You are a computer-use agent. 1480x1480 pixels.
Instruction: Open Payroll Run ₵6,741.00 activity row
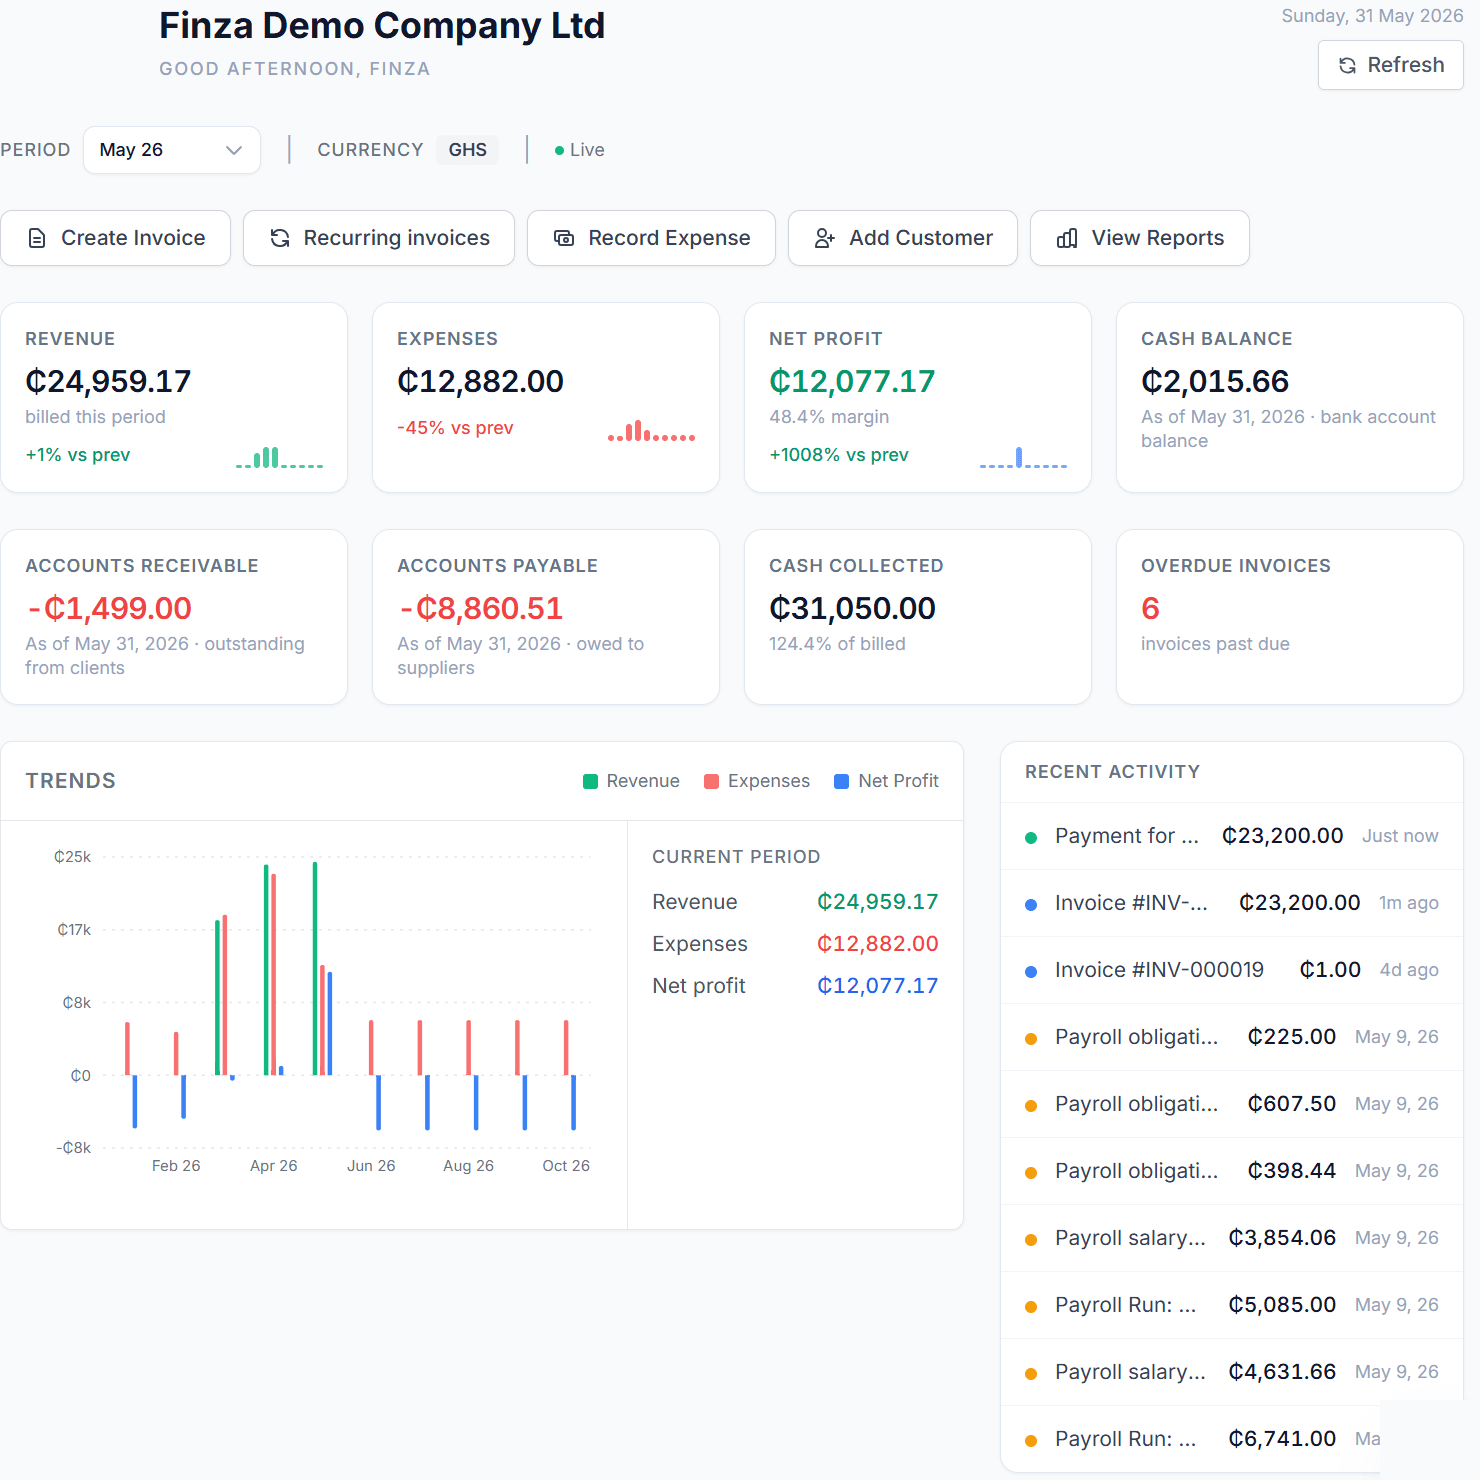1232,1439
